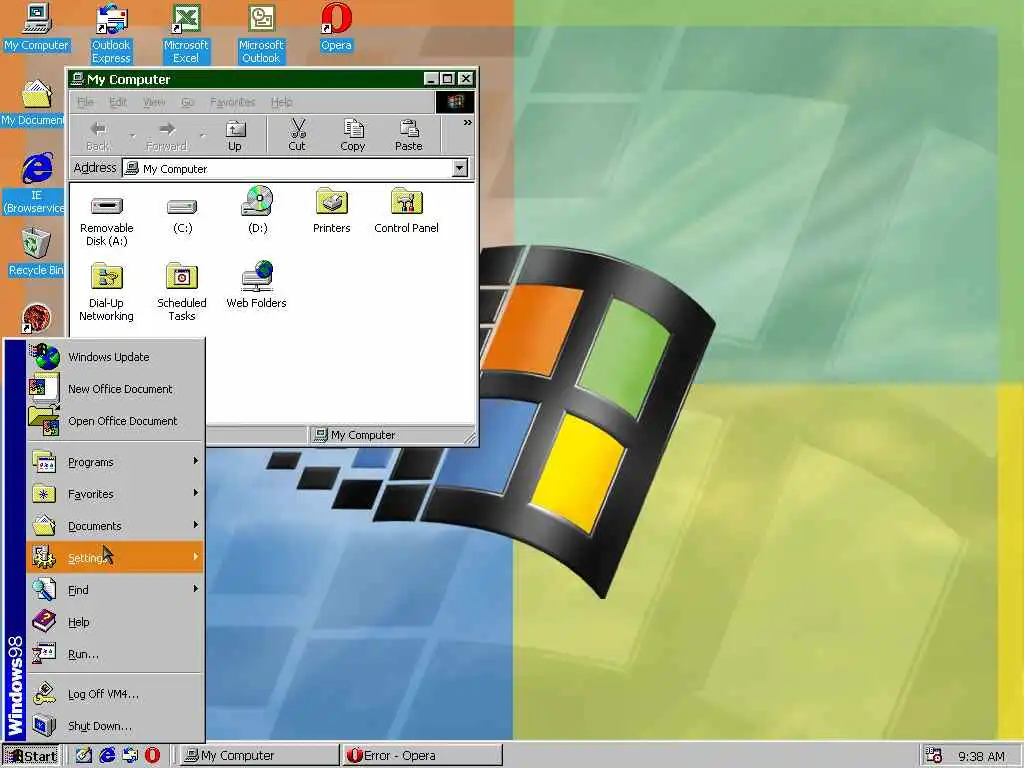Open the File menu

[x=86, y=102]
